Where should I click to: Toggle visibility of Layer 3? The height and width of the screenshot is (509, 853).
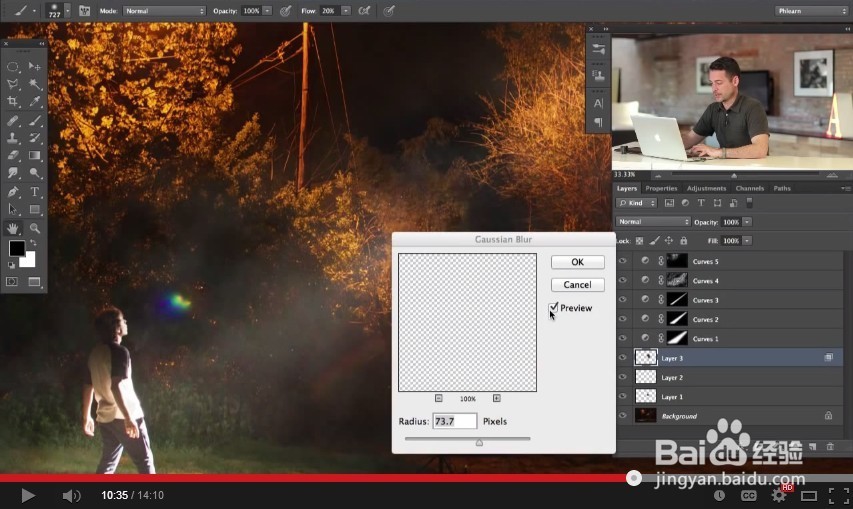coord(623,358)
